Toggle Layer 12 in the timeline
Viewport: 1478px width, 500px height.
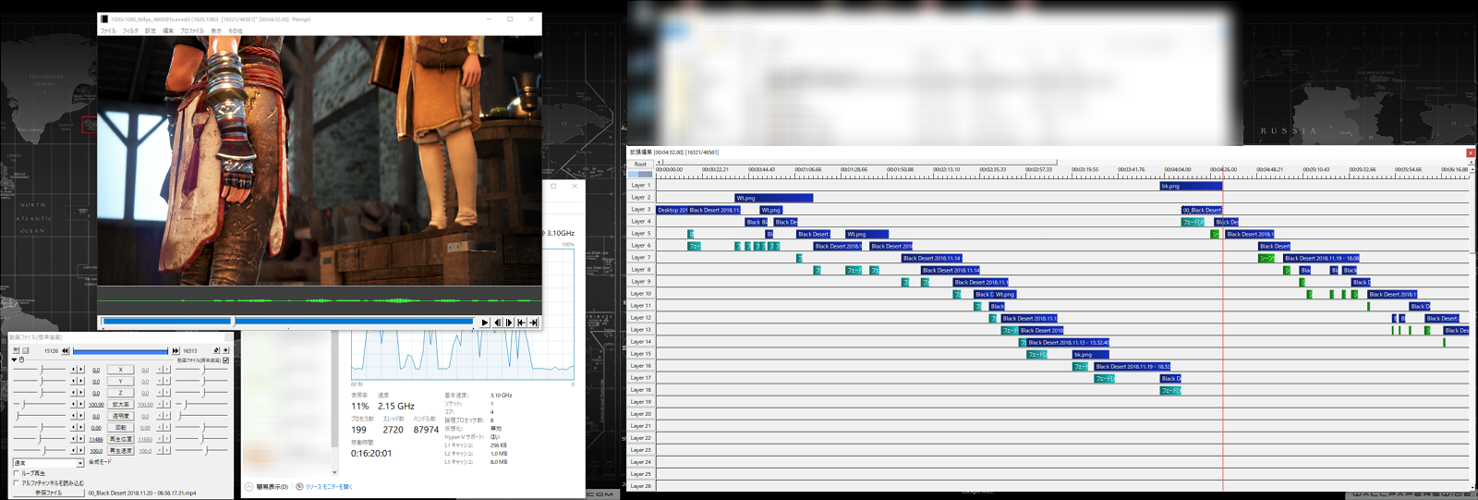[640, 317]
